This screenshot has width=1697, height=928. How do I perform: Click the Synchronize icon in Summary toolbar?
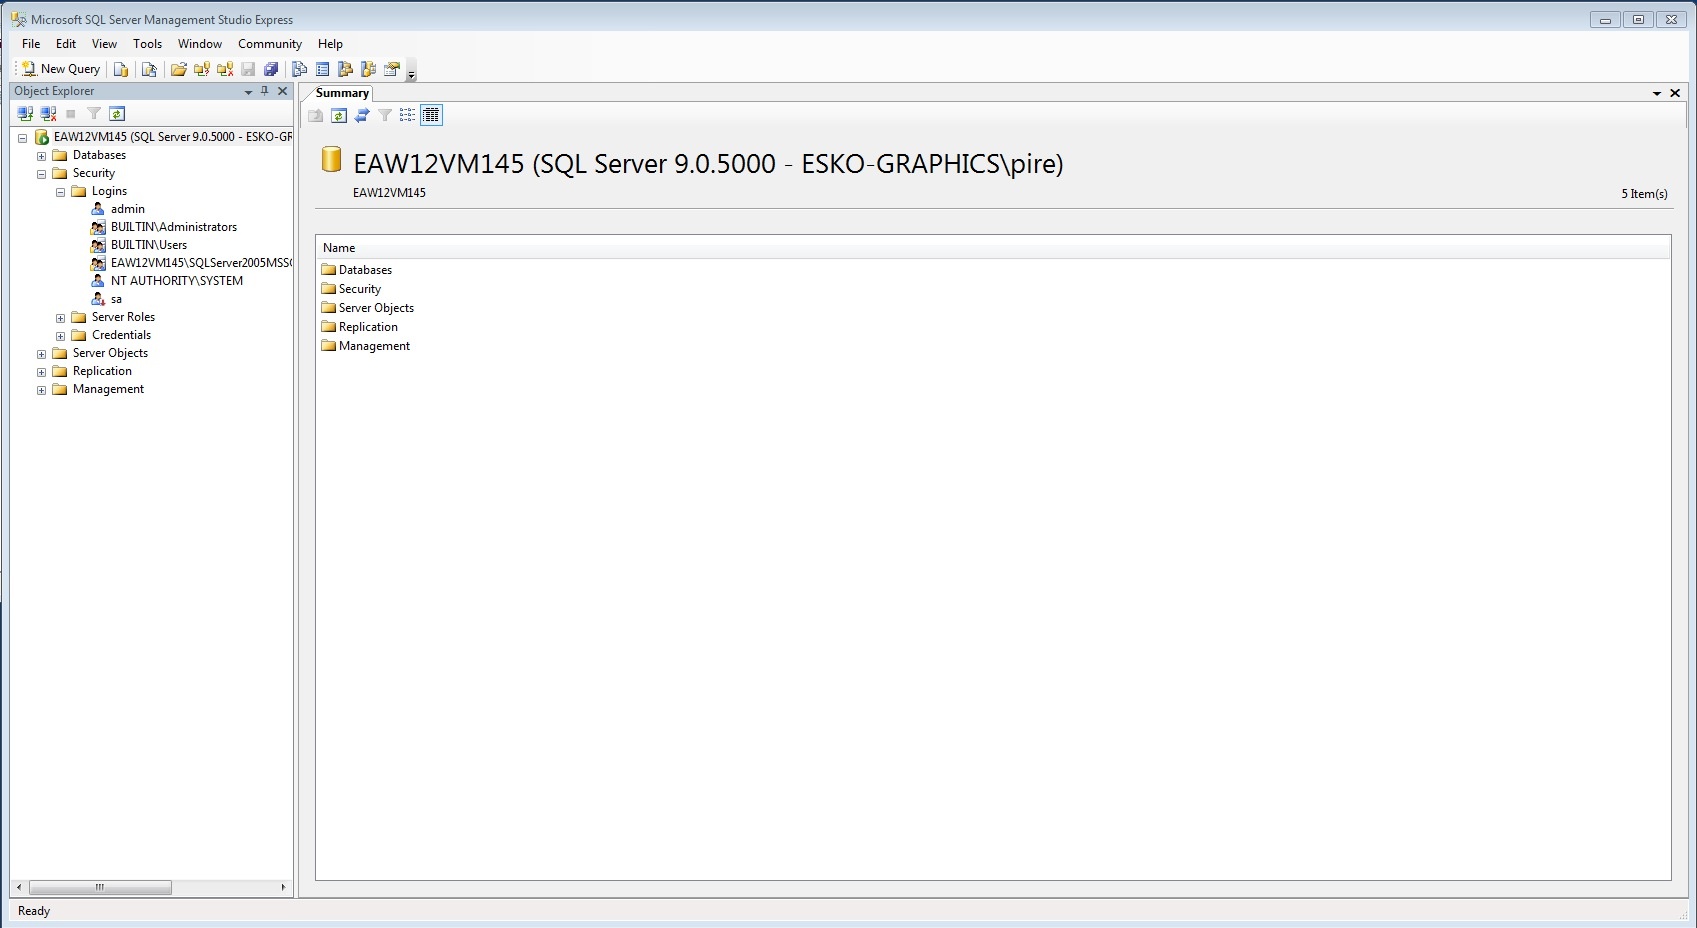(x=362, y=115)
